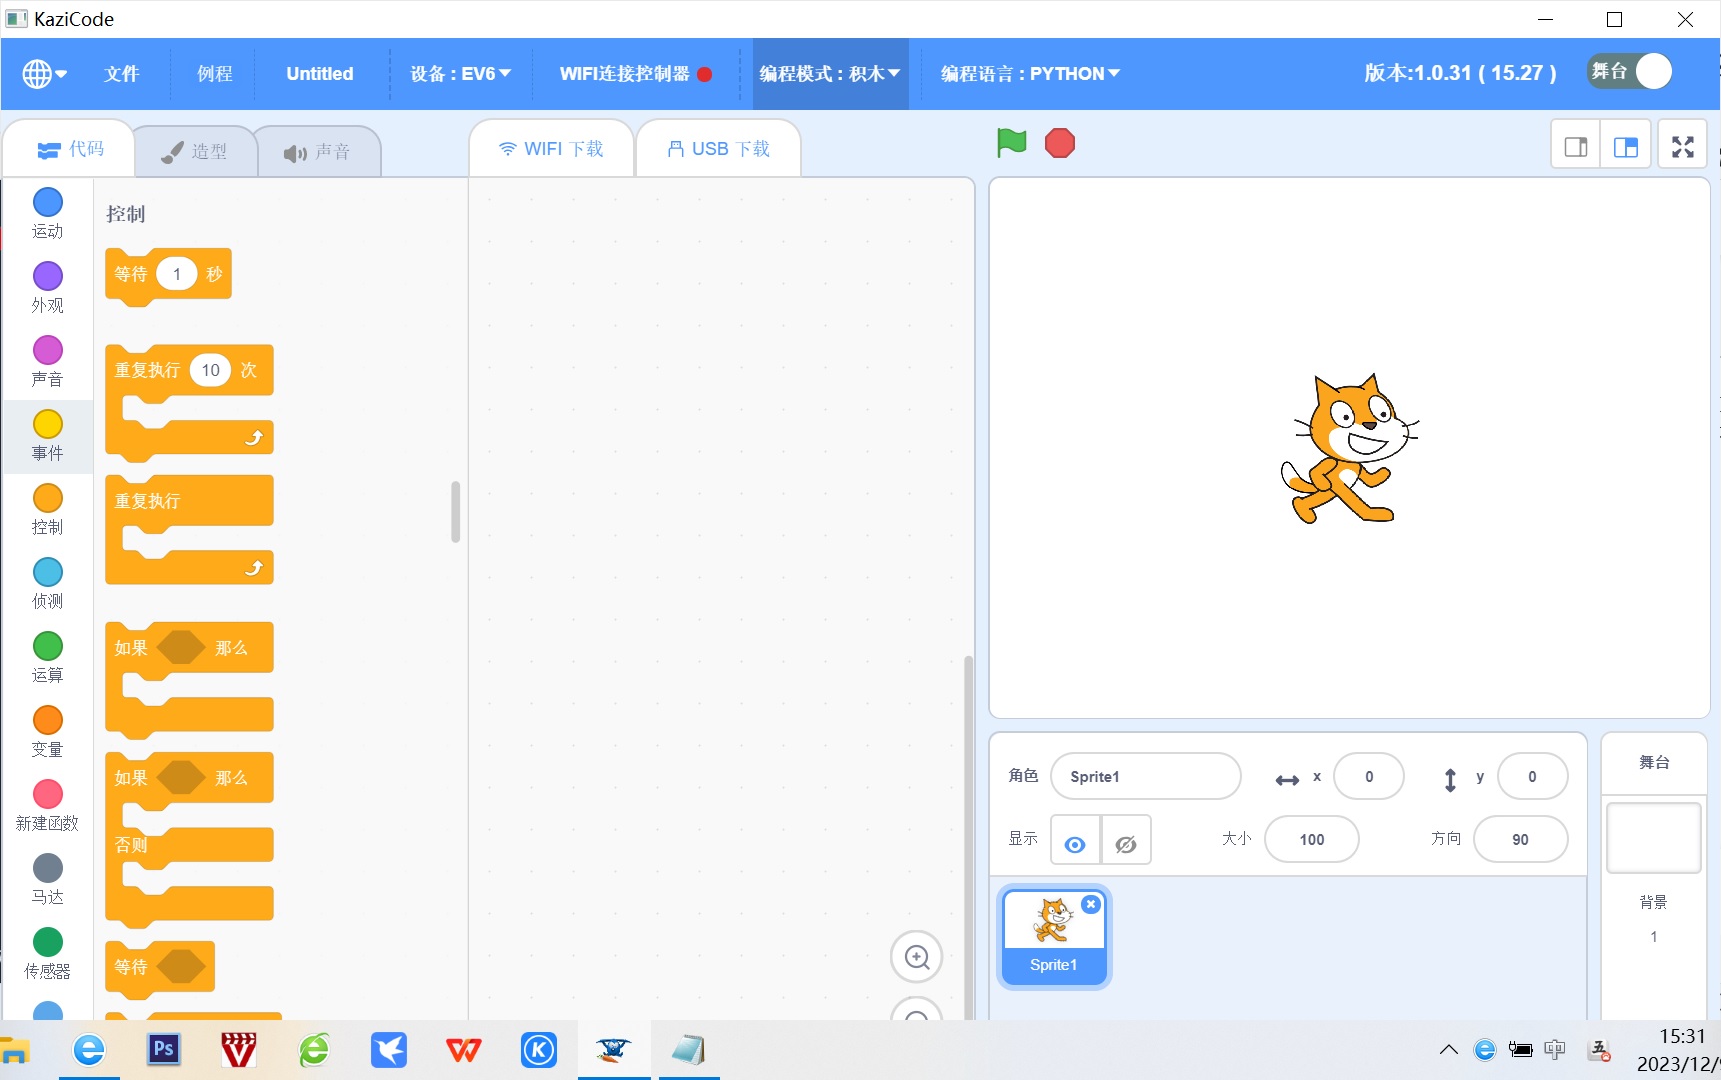Click the block palette scrollbar
The image size is (1721, 1080).
click(455, 512)
